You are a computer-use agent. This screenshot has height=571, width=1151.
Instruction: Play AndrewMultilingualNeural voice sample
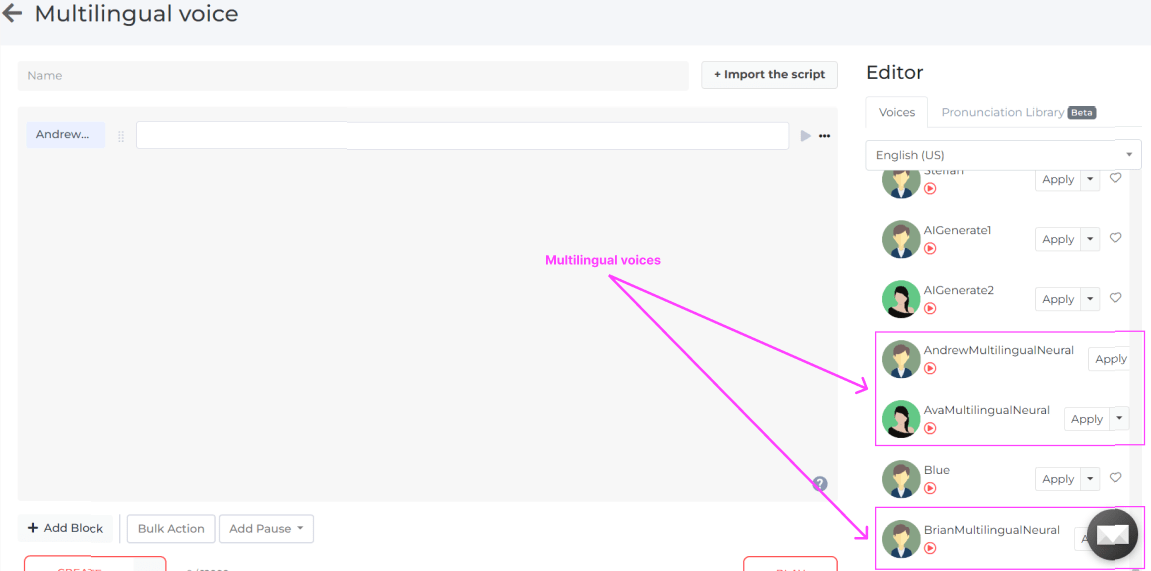(930, 368)
